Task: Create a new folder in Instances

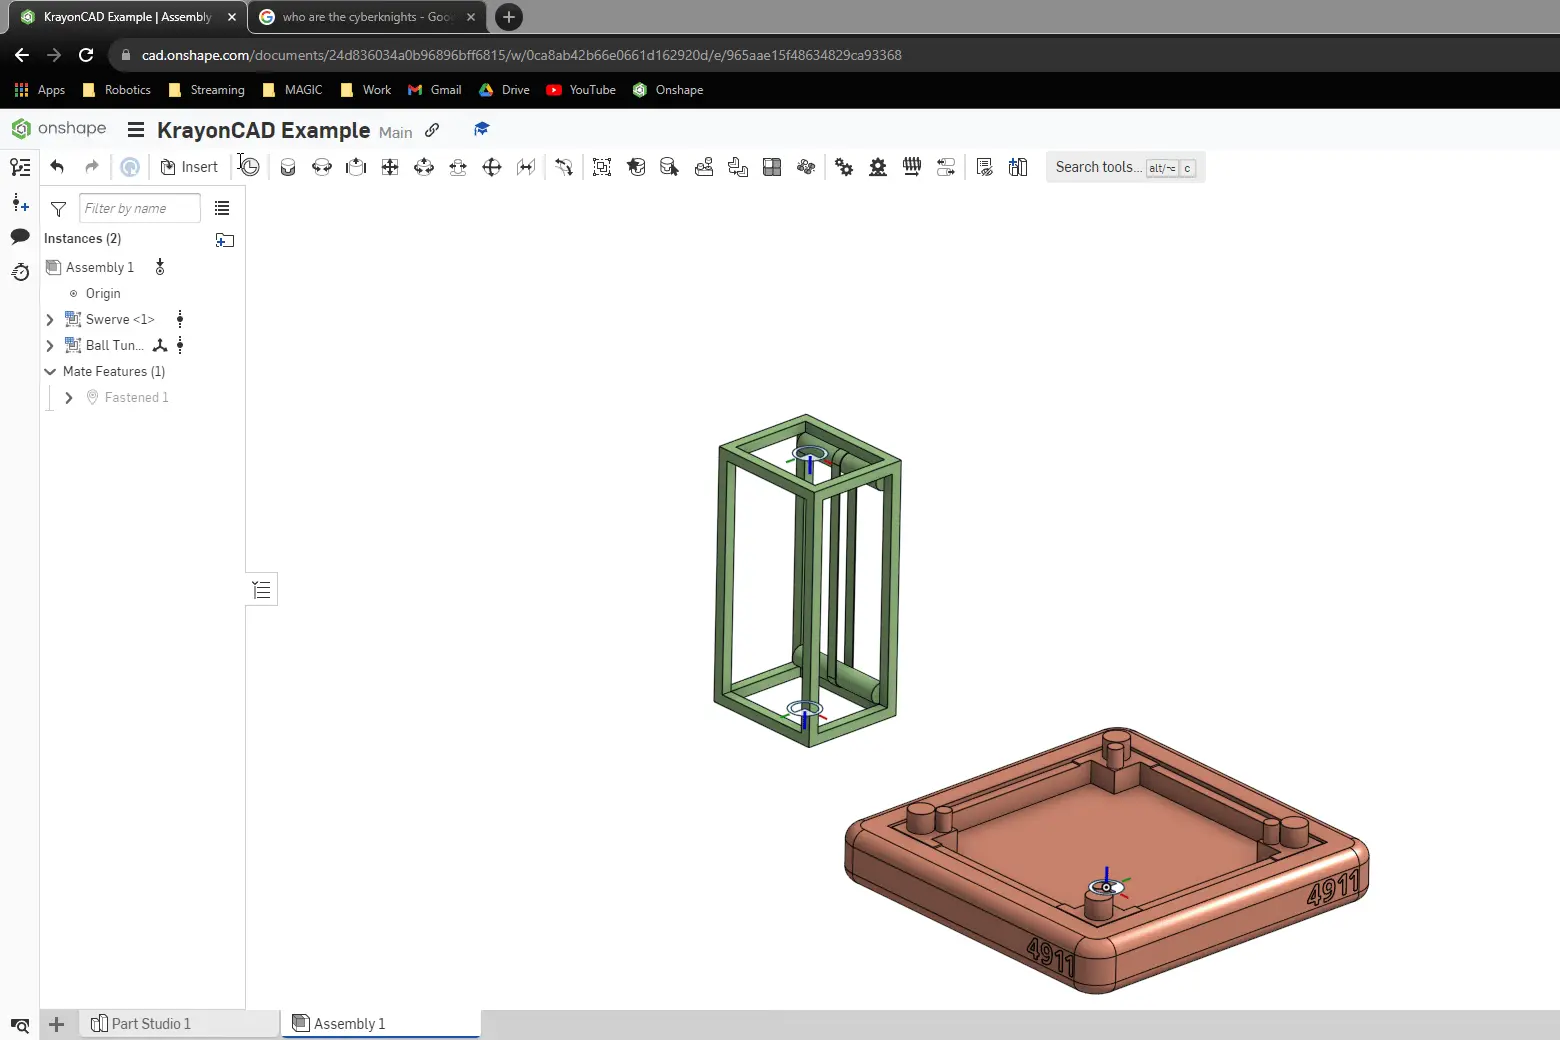Action: [225, 240]
